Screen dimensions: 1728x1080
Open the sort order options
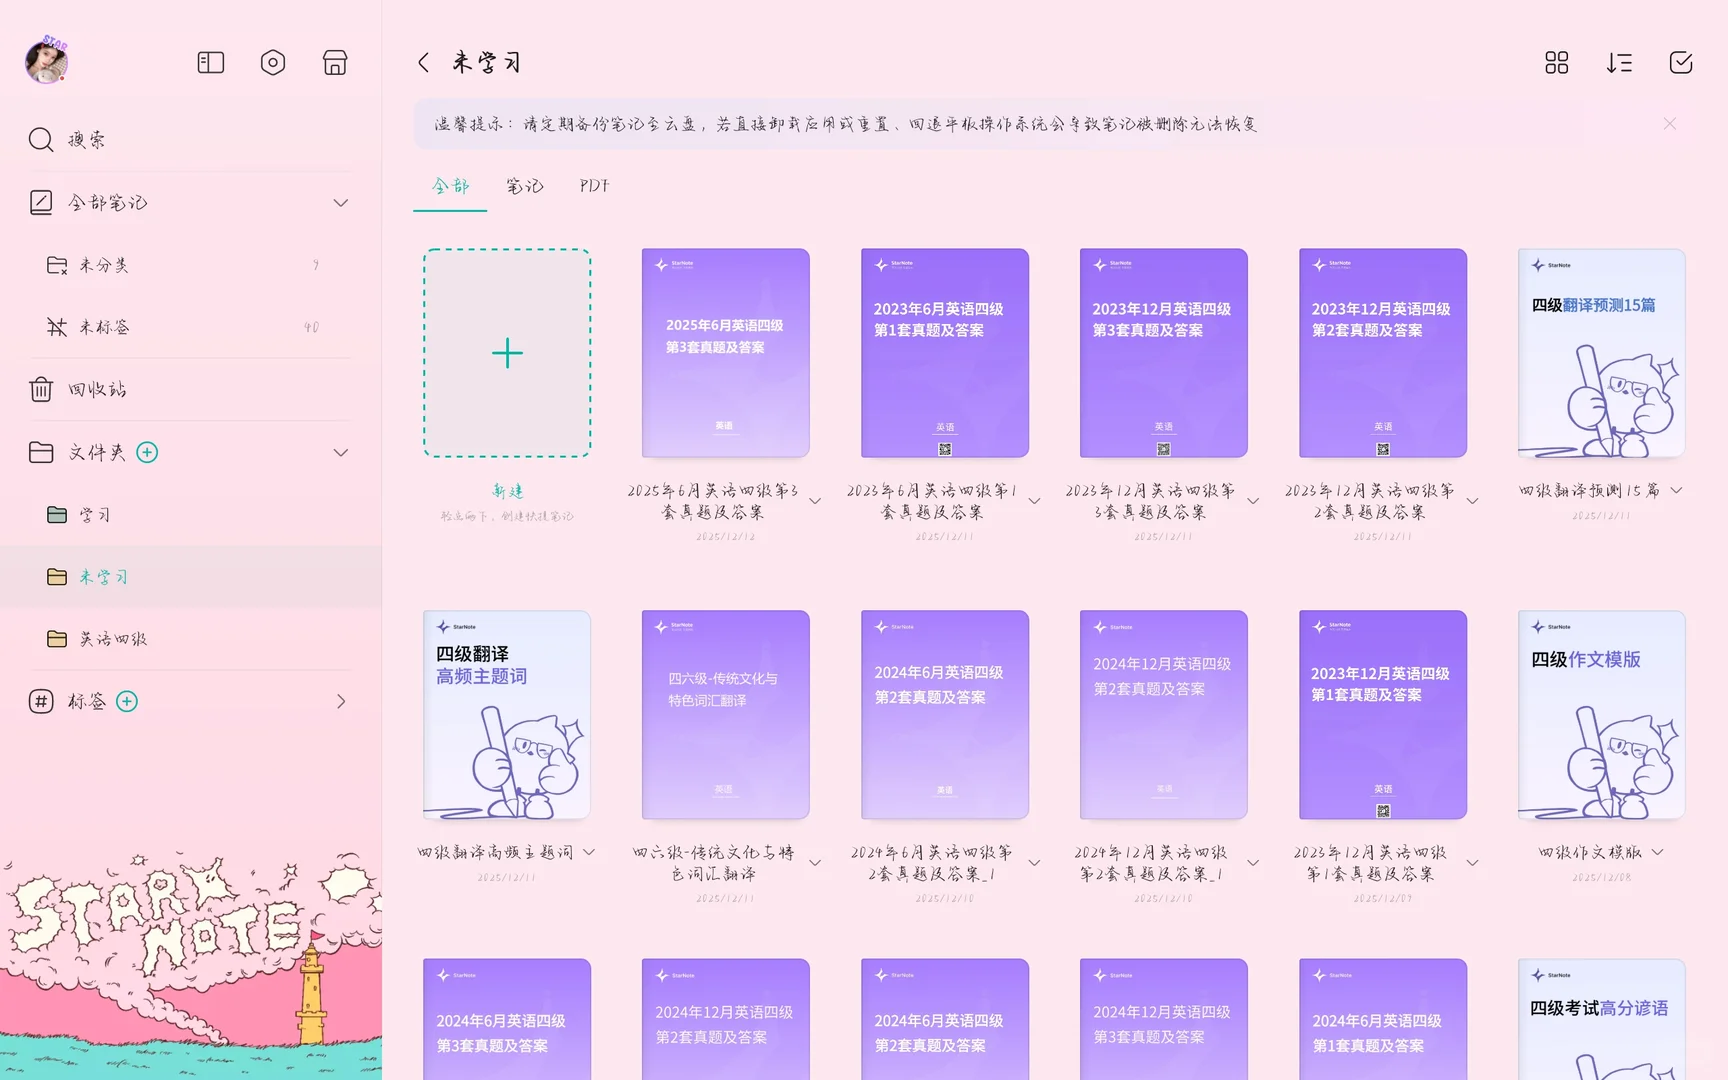(1619, 62)
